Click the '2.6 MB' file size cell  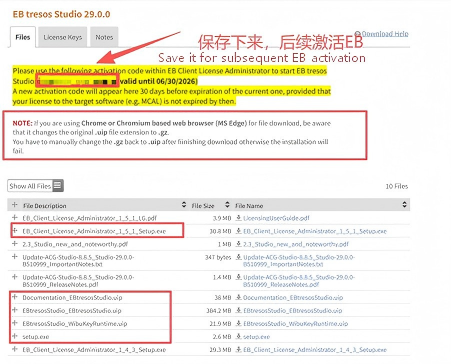[x=222, y=337]
